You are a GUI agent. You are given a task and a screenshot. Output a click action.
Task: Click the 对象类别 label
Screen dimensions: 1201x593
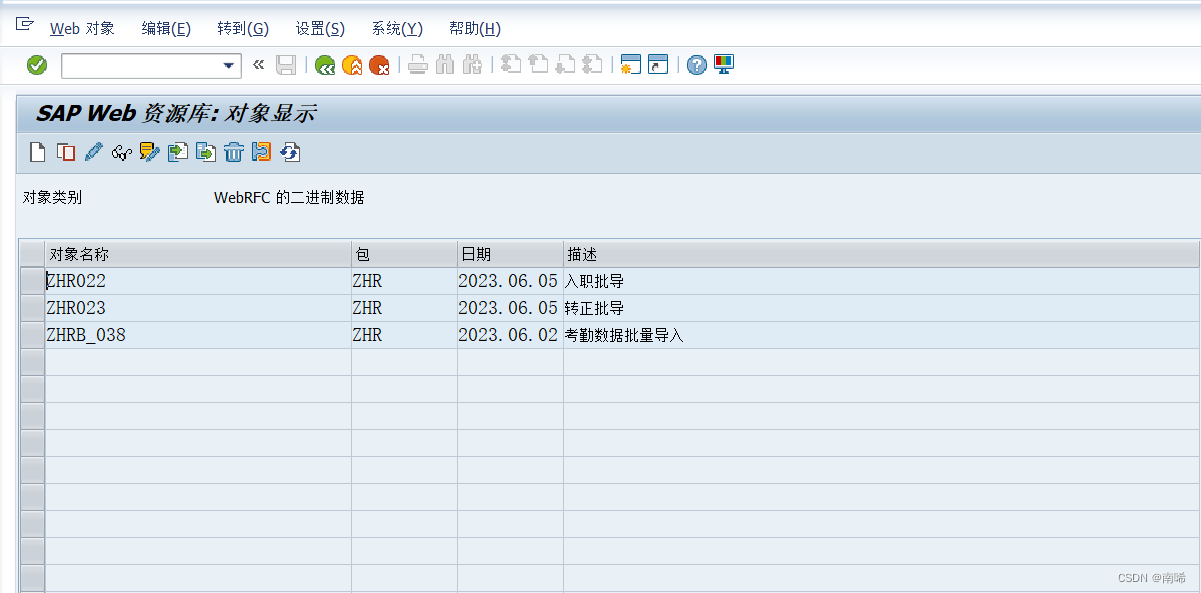click(x=52, y=198)
